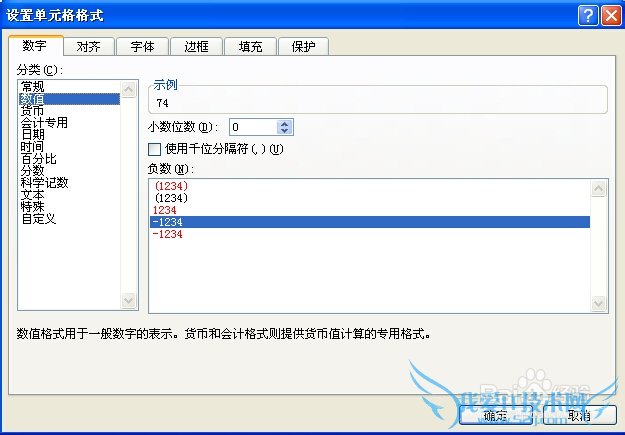This screenshot has height=435, width=625.
Task: Select the 填充 tab
Action: point(250,47)
